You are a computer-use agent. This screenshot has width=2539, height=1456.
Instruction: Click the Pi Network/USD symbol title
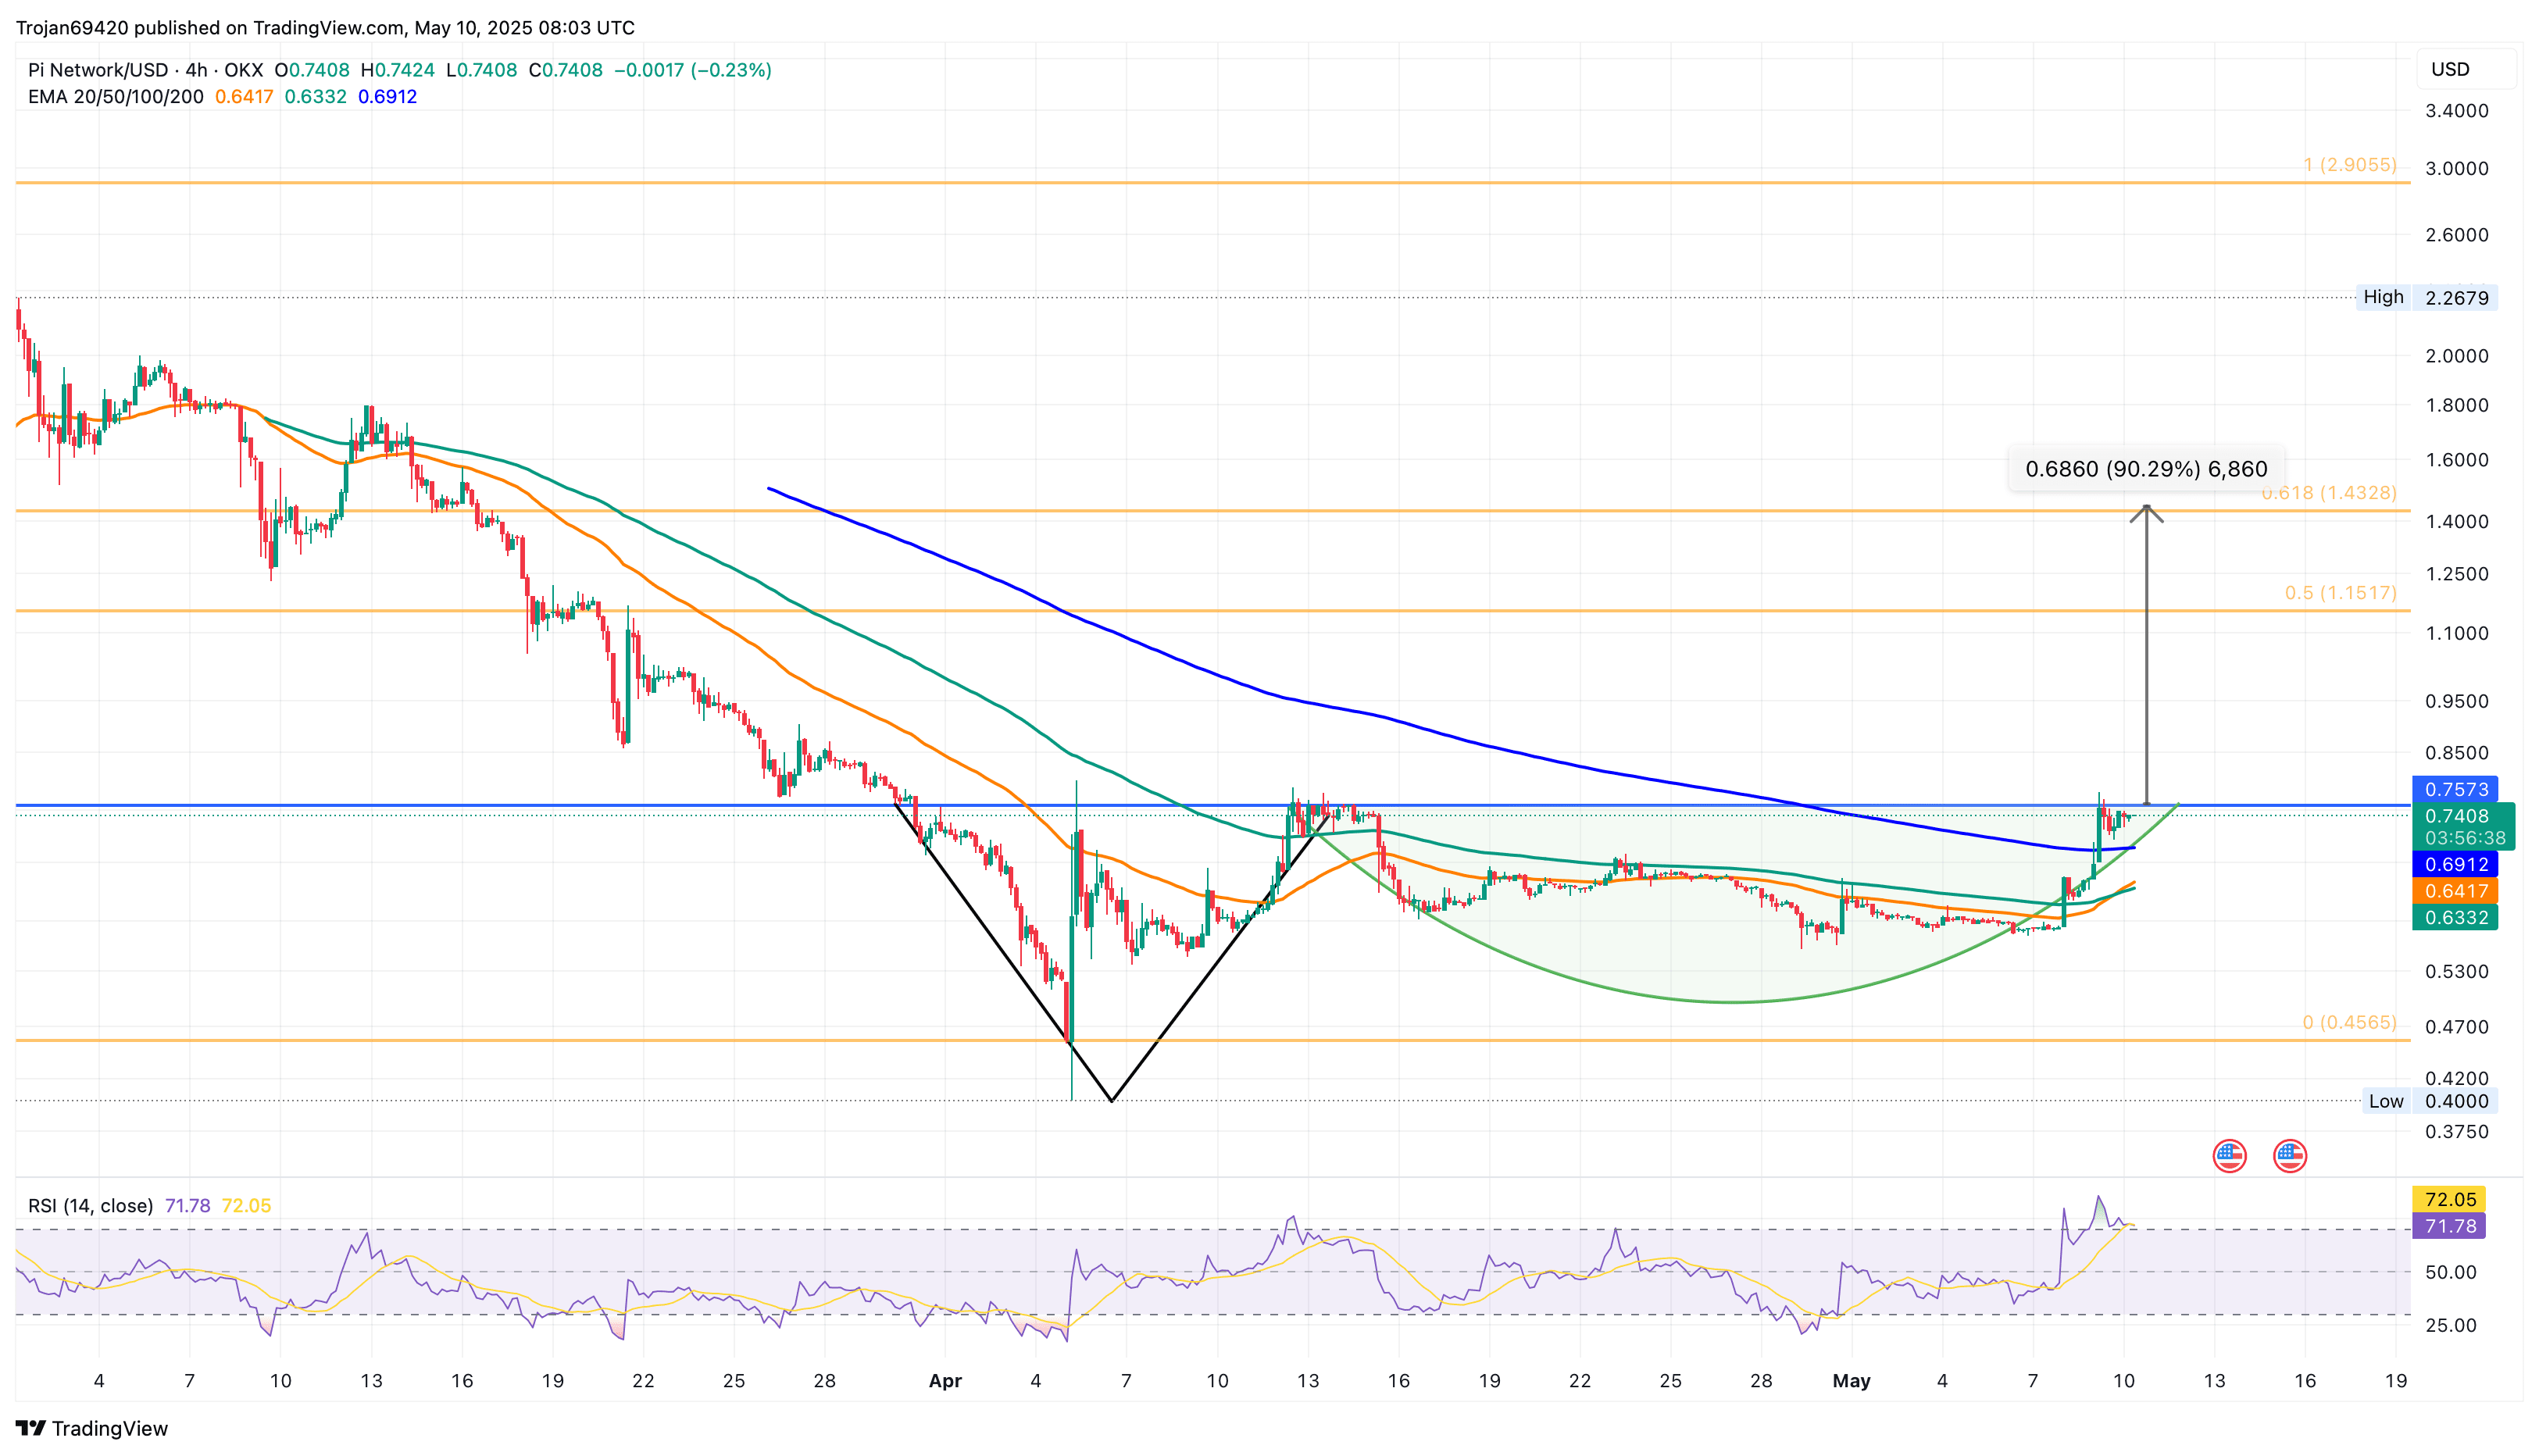(x=98, y=70)
